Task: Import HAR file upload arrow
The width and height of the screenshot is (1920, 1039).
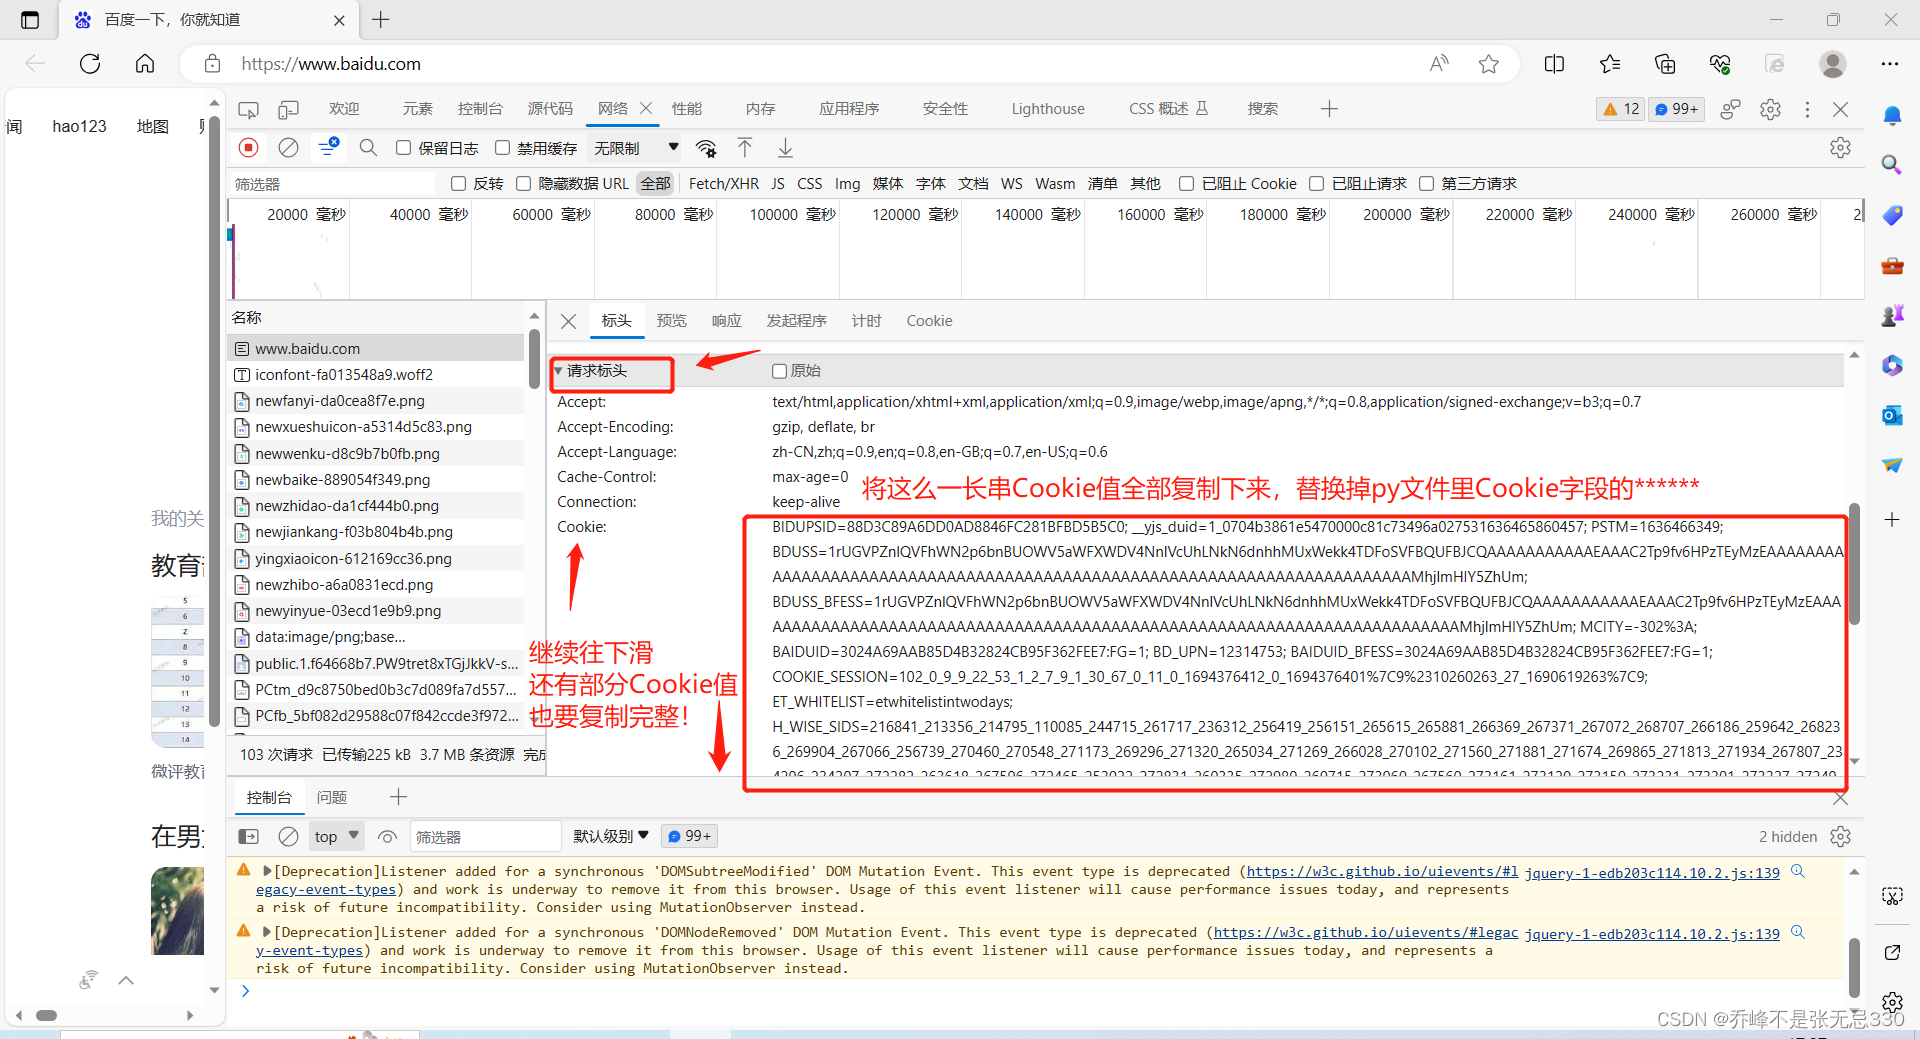Action: pos(745,148)
